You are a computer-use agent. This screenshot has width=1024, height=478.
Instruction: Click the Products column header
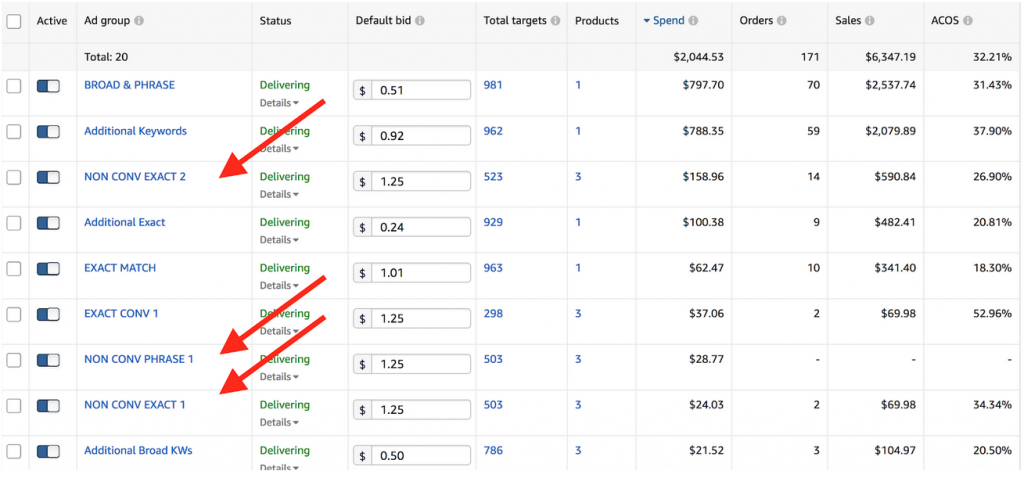pos(597,21)
